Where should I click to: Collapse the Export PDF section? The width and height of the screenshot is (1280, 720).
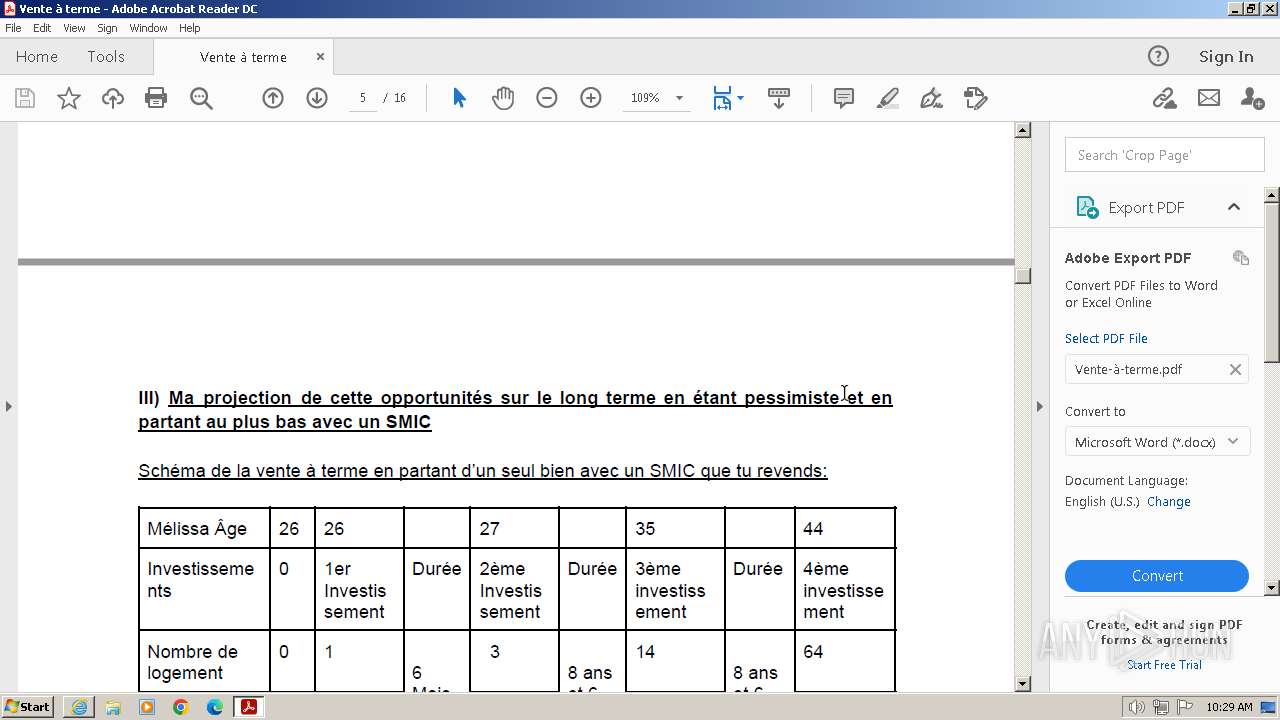[x=1234, y=207]
